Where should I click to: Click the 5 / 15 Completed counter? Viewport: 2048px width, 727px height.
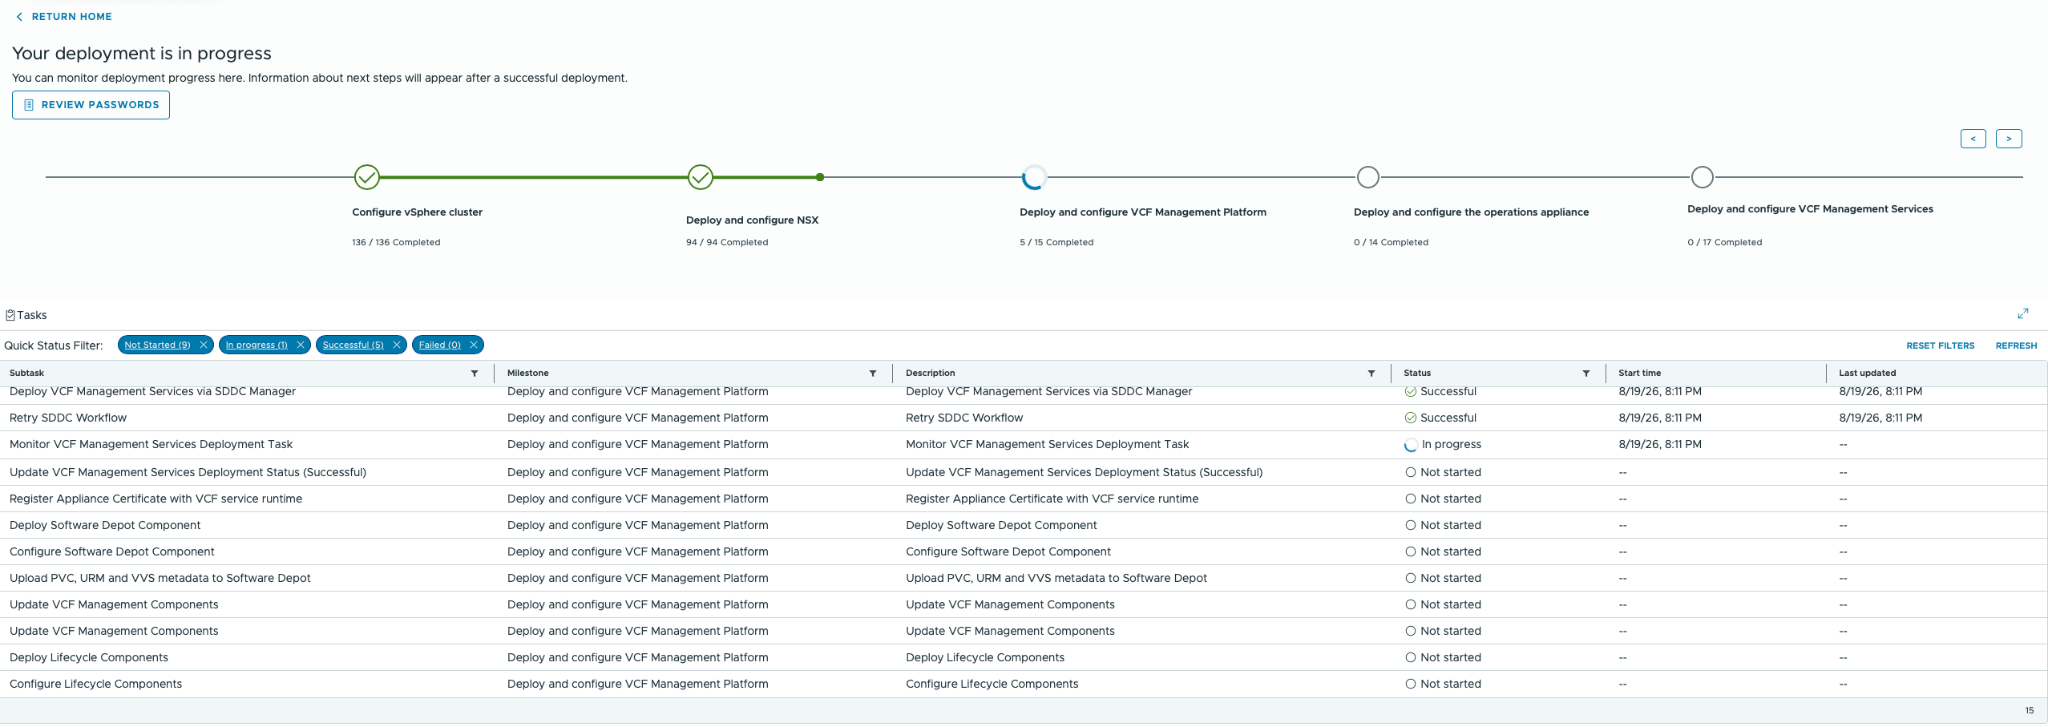tap(1056, 242)
